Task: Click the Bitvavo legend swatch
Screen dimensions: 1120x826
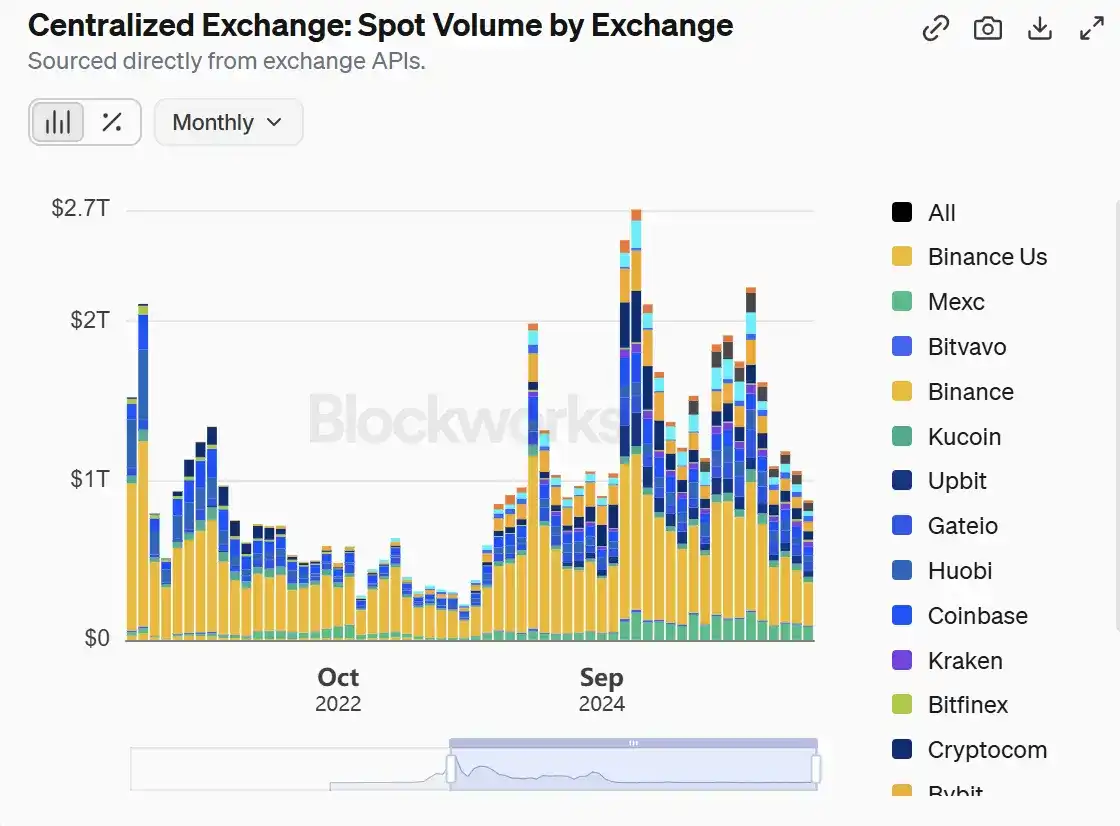Action: pyautogui.click(x=902, y=347)
